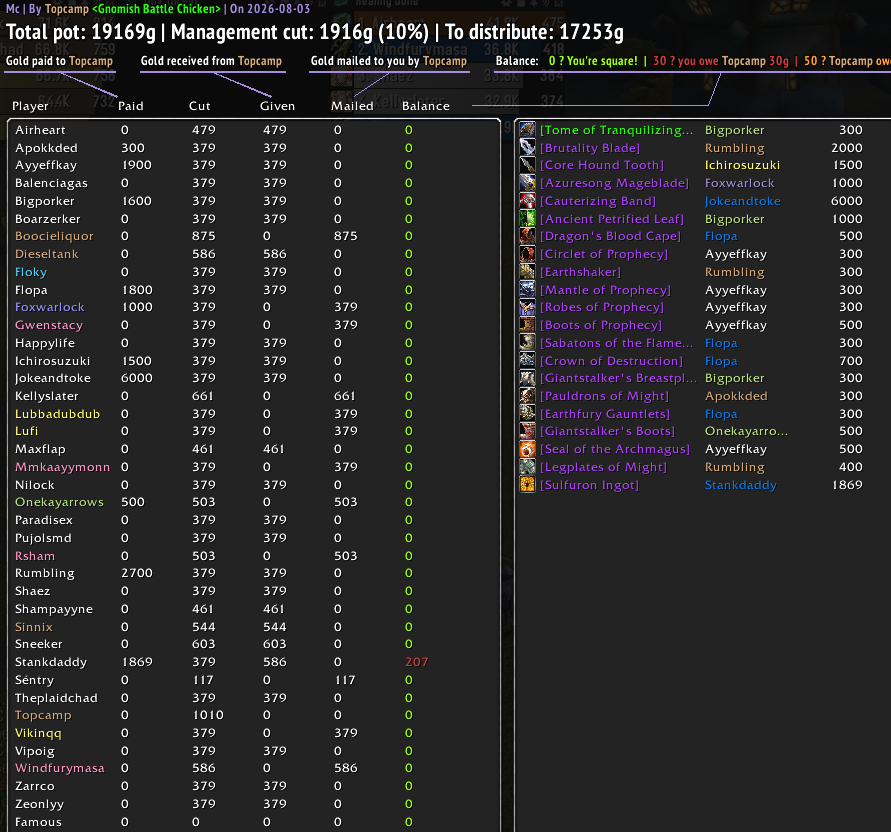Select the Famous player name
Viewport: 891px width, 832px height.
click(x=38, y=822)
